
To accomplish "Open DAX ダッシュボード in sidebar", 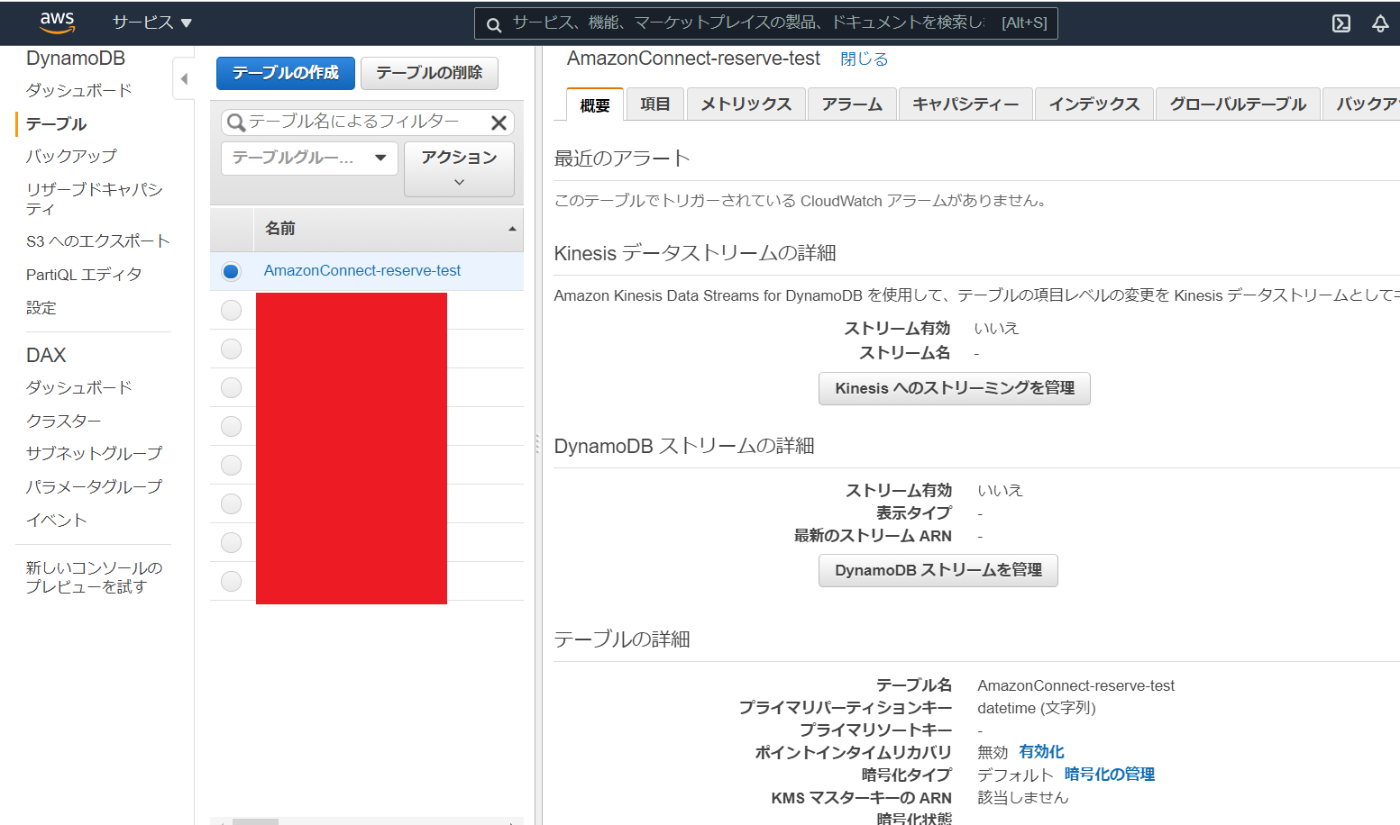I will click(79, 388).
